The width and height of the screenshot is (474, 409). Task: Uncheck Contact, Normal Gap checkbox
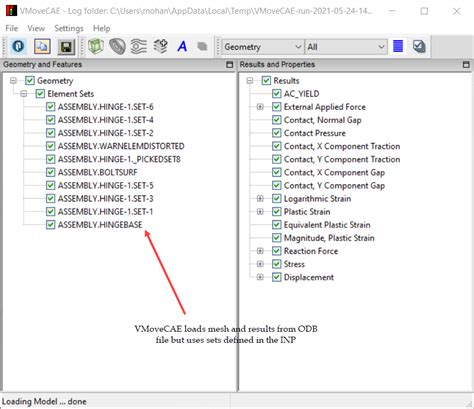276,120
